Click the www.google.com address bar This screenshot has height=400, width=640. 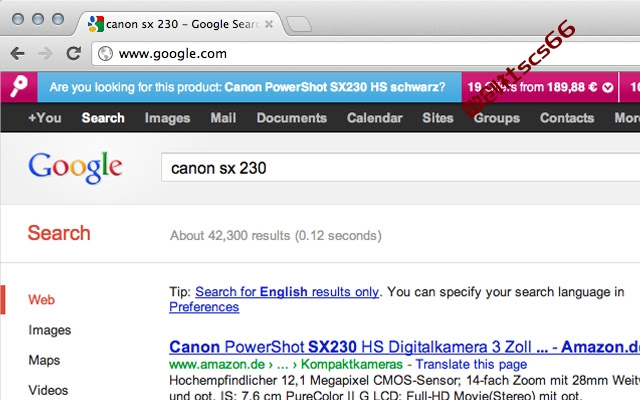pyautogui.click(x=366, y=53)
